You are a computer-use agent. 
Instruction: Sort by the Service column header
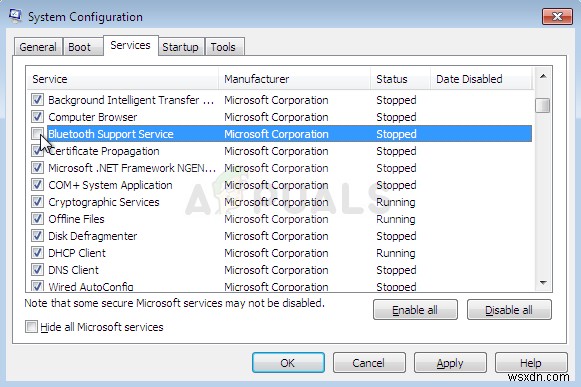click(122, 79)
